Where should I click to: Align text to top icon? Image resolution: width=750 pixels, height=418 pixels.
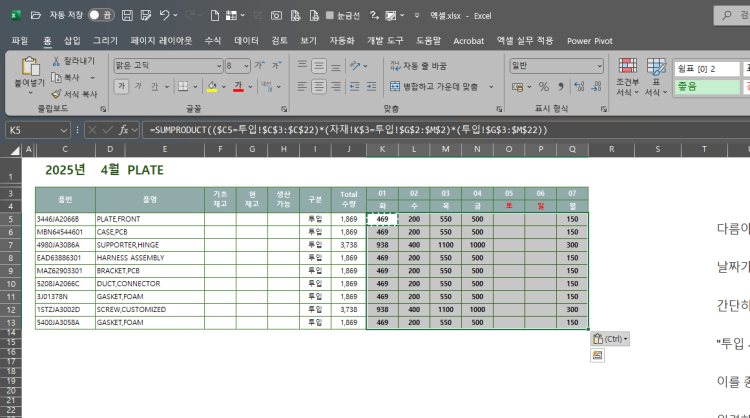pyautogui.click(x=302, y=66)
